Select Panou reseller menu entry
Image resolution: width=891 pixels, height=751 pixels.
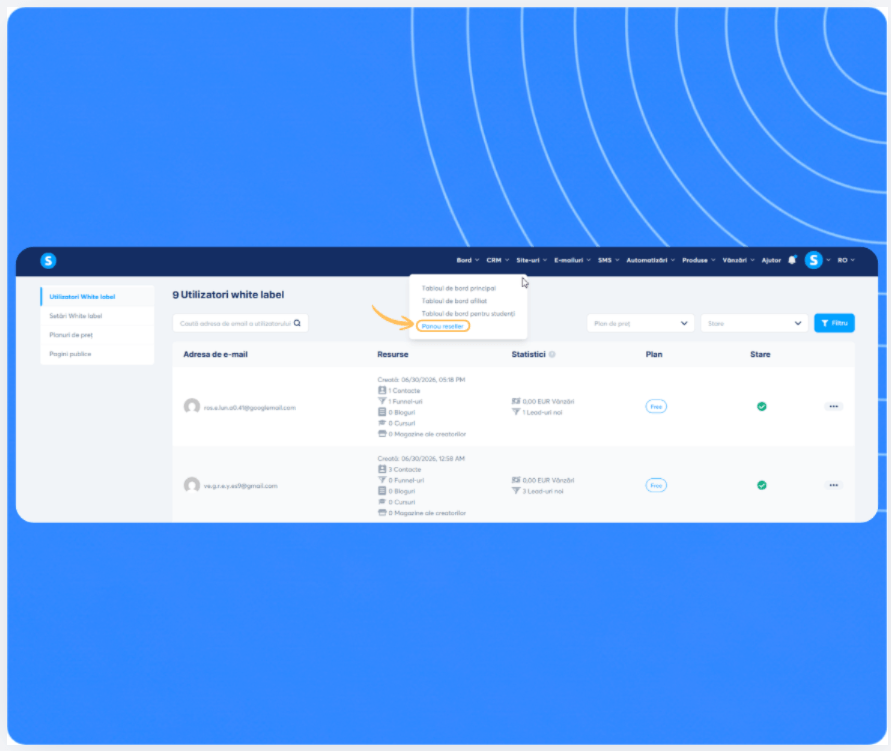[443, 326]
